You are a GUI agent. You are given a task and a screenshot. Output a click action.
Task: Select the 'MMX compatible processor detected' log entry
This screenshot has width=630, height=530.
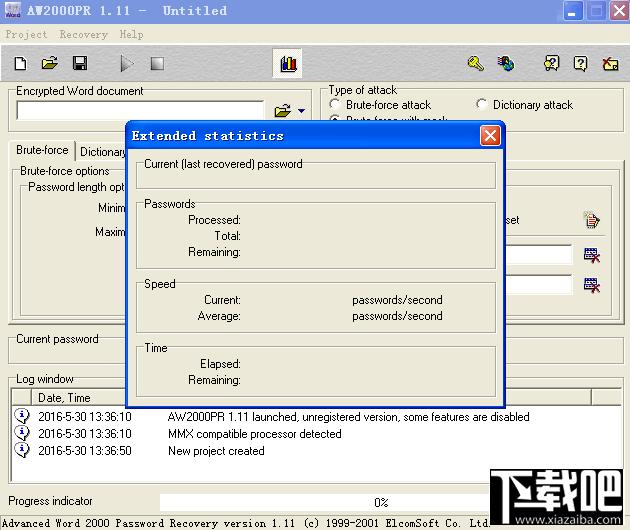255,434
